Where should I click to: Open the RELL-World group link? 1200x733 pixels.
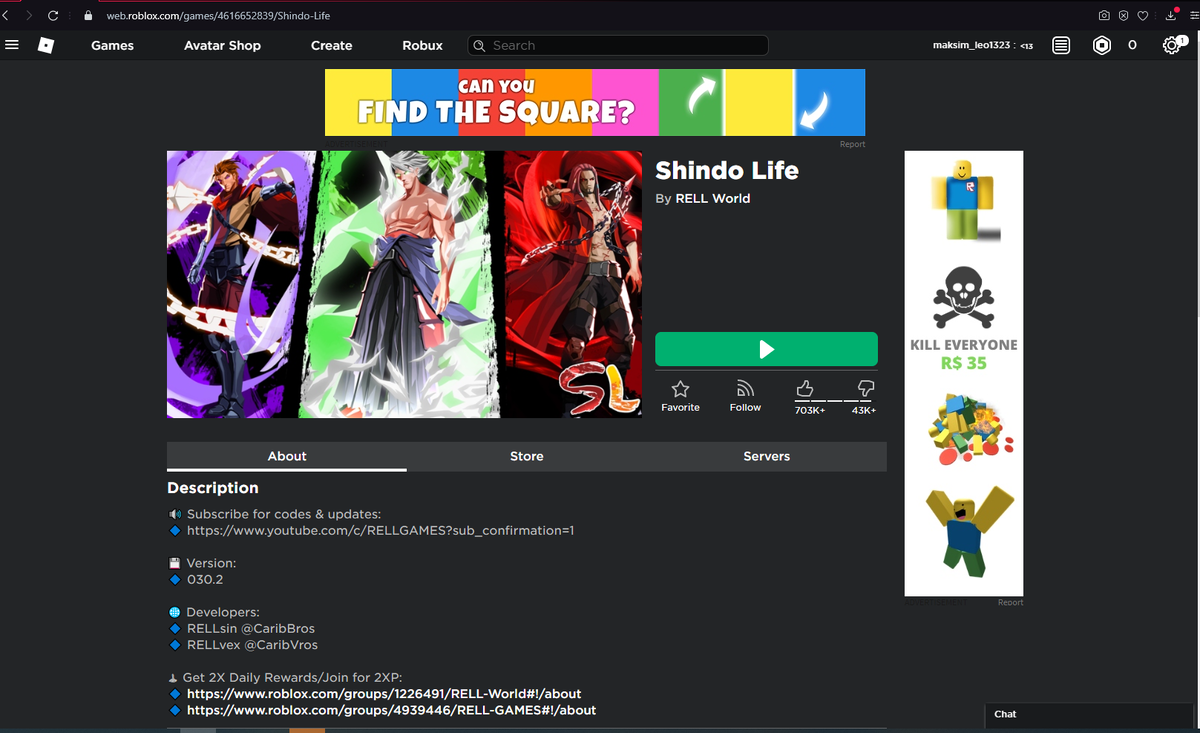[x=384, y=693]
